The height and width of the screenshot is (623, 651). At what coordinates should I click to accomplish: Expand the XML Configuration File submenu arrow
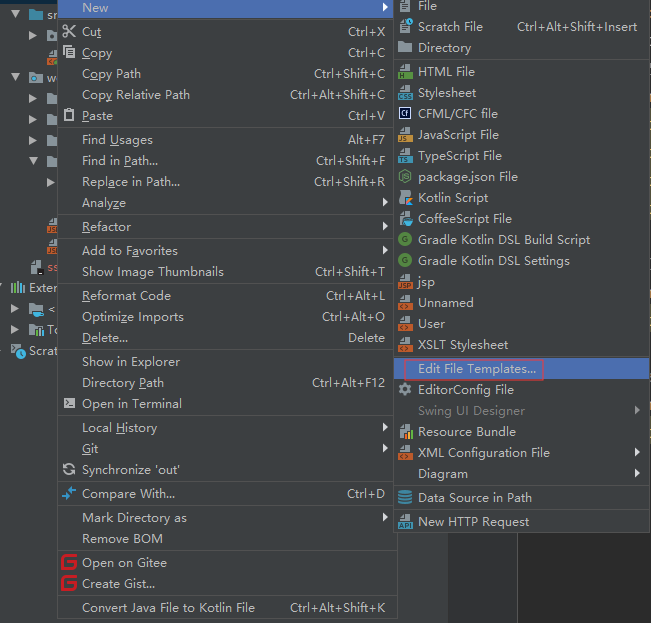click(637, 452)
